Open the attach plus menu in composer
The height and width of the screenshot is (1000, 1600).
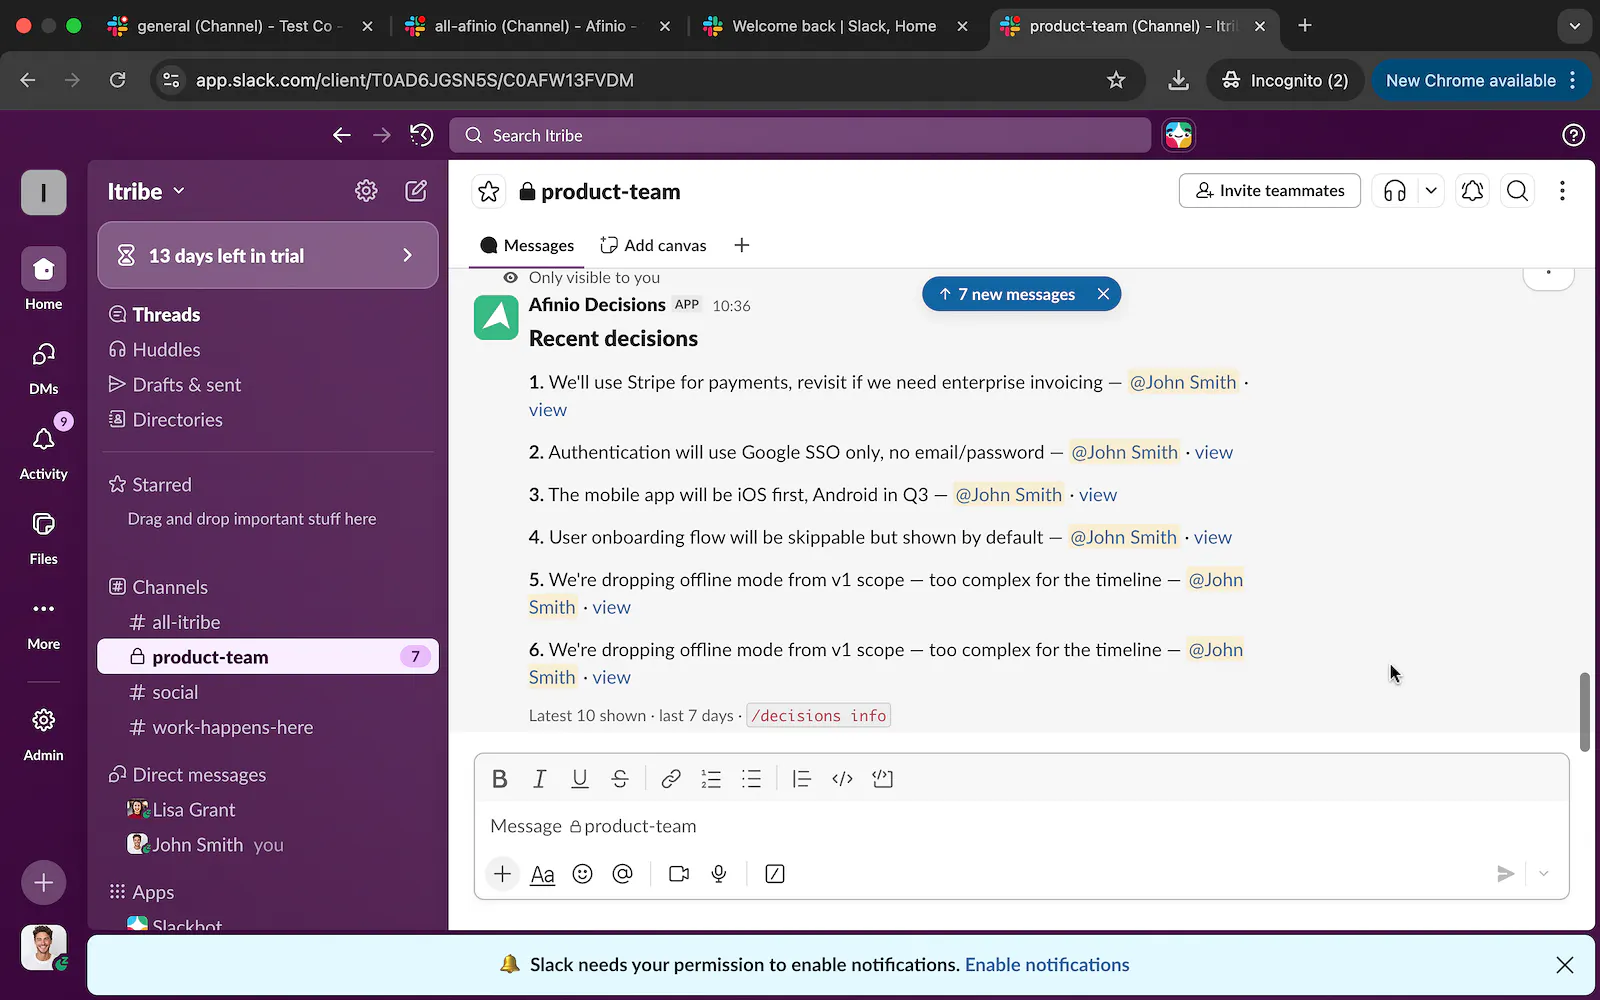click(x=502, y=874)
